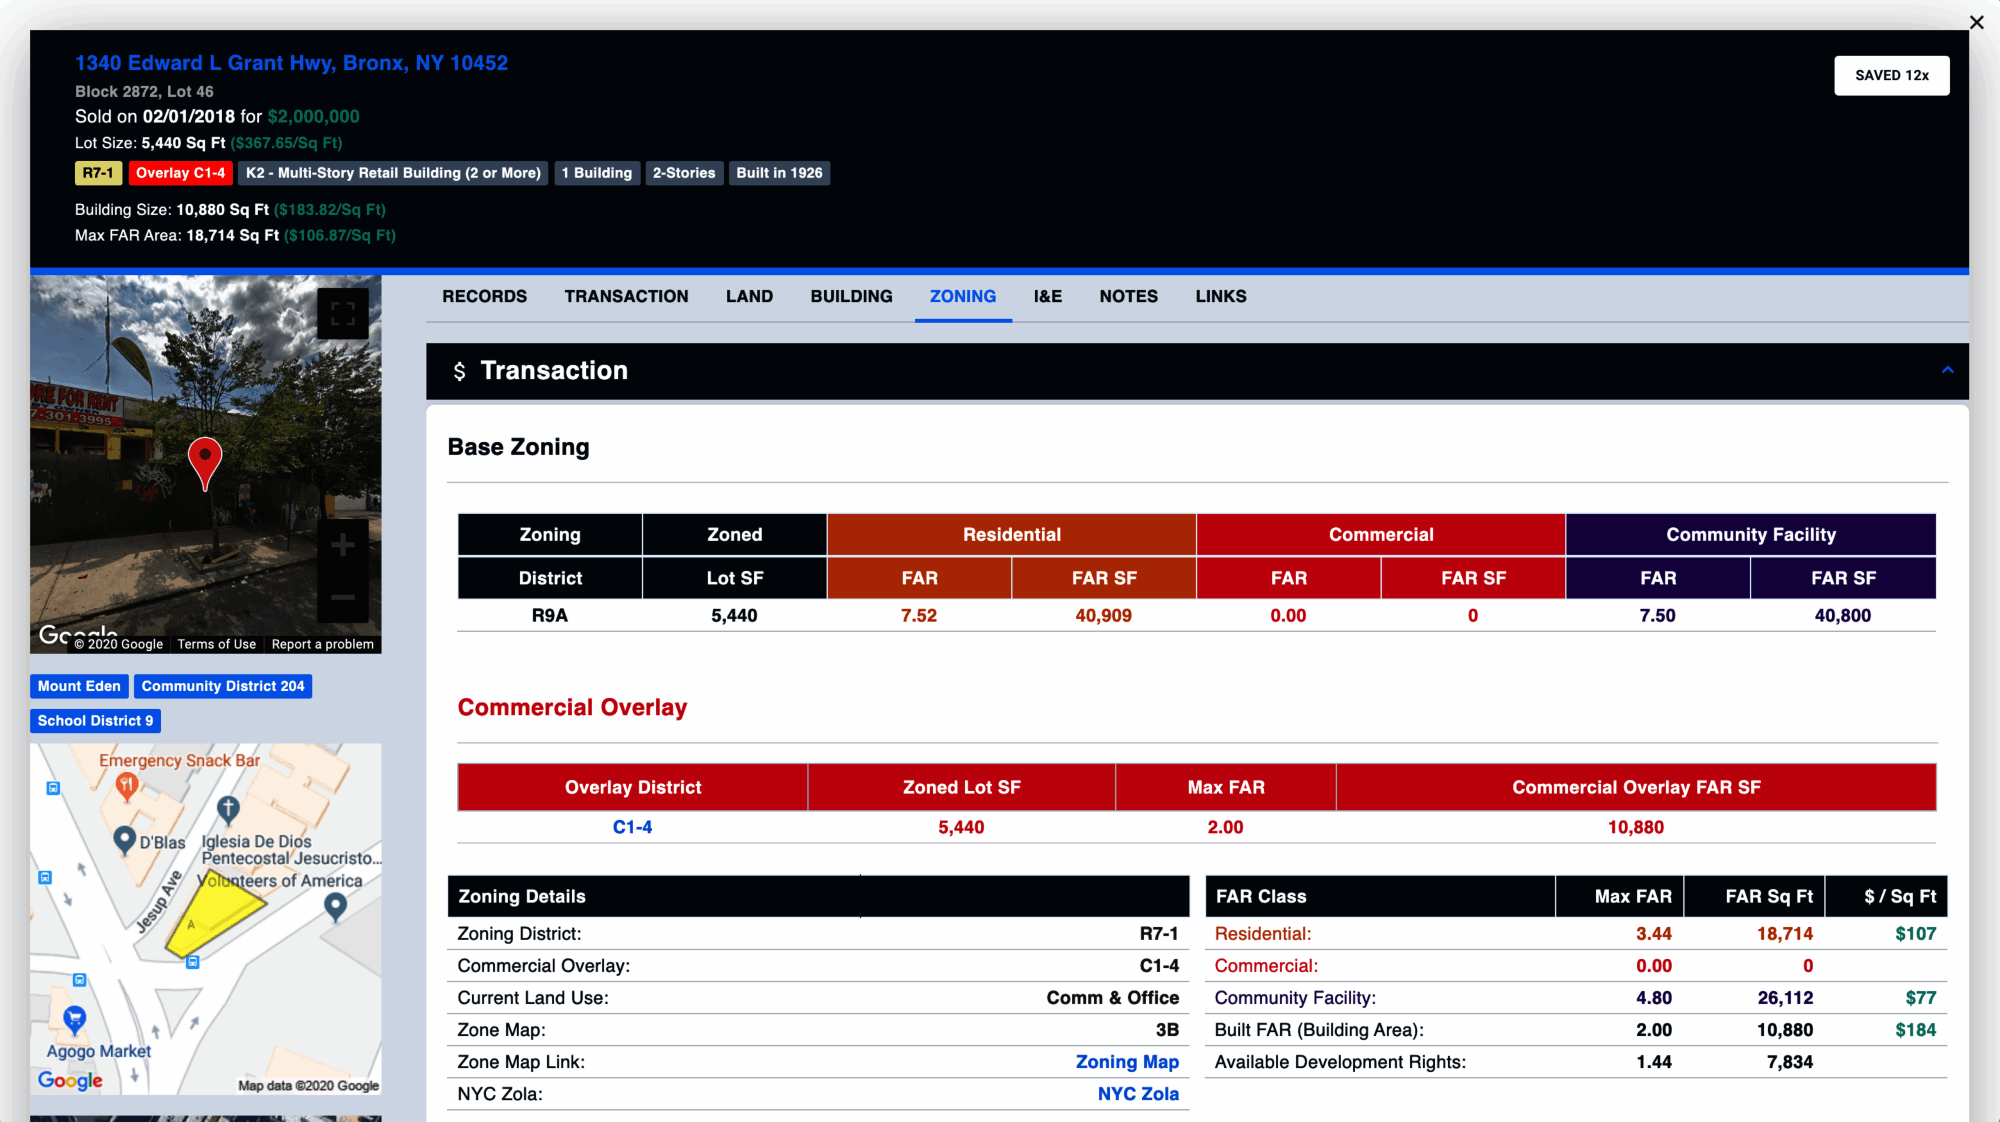This screenshot has width=2000, height=1122.
Task: Open the NYC Zola link
Action: pyautogui.click(x=1138, y=1094)
